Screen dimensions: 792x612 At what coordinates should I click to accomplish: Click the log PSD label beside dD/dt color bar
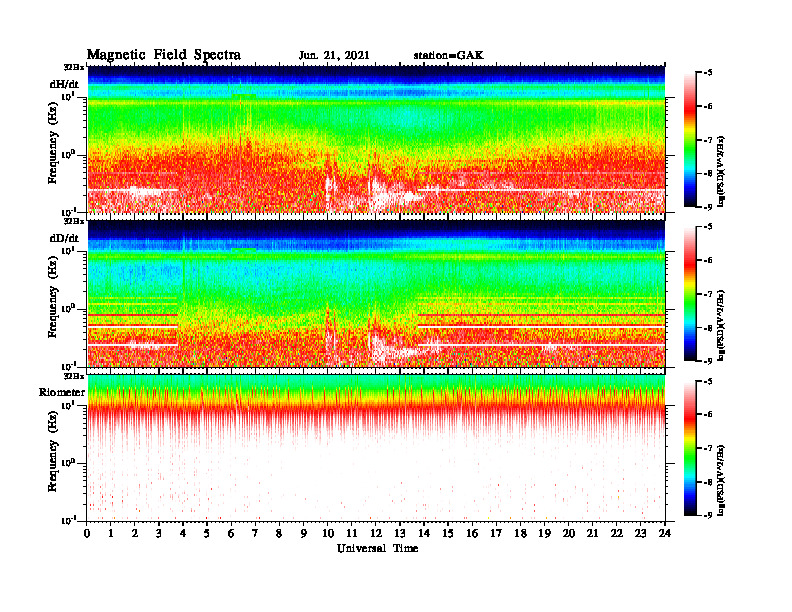[x=721, y=325]
